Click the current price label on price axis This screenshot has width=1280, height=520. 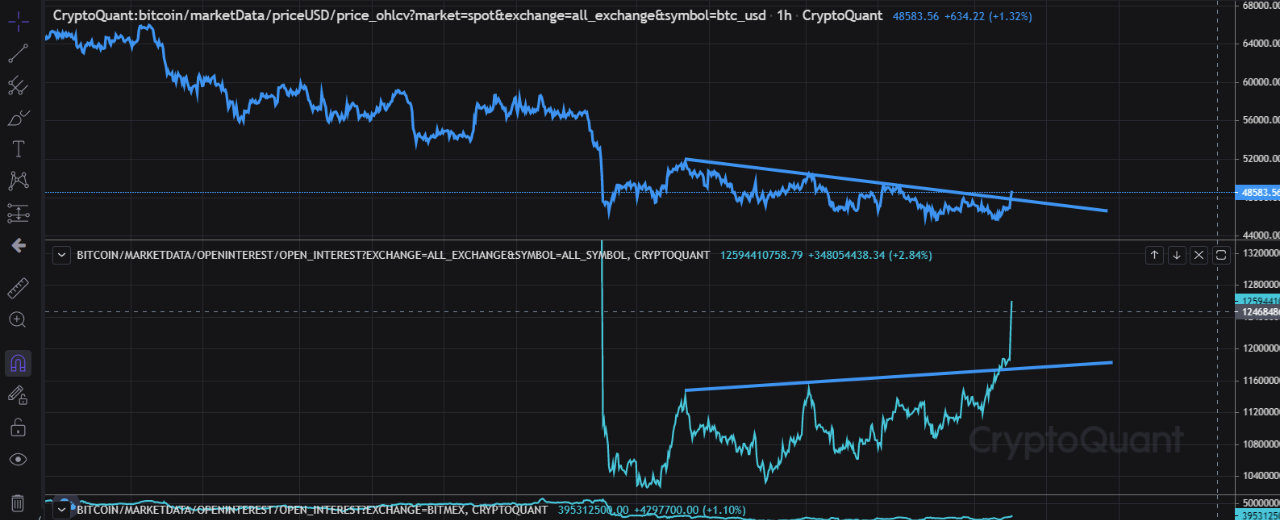[1259, 193]
